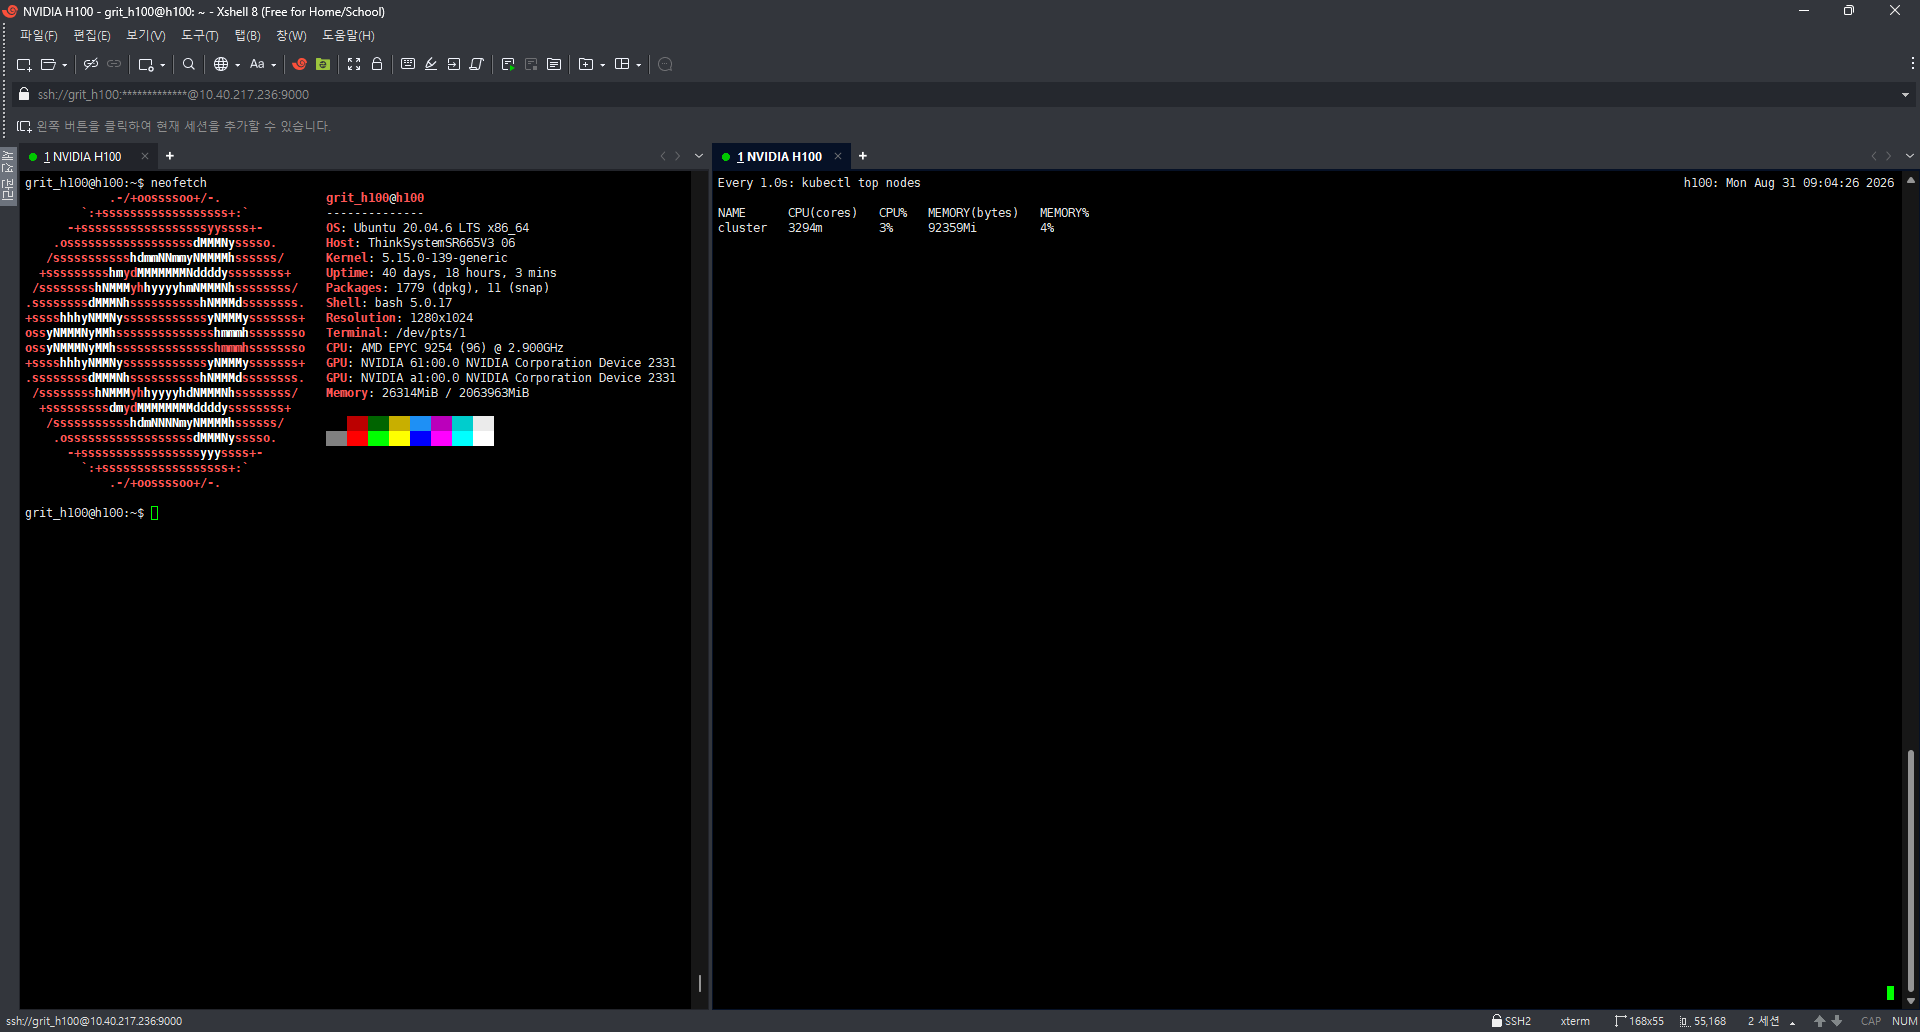Run script with the green play icon

tap(508, 64)
